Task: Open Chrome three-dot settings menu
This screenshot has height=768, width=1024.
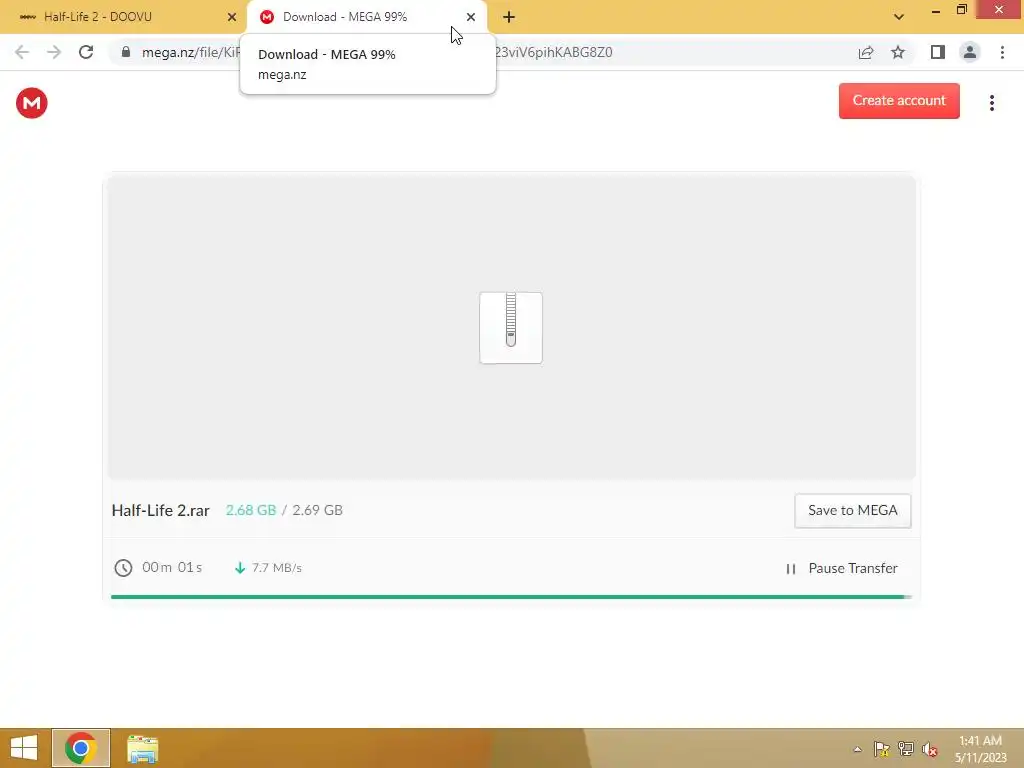Action: [1002, 52]
